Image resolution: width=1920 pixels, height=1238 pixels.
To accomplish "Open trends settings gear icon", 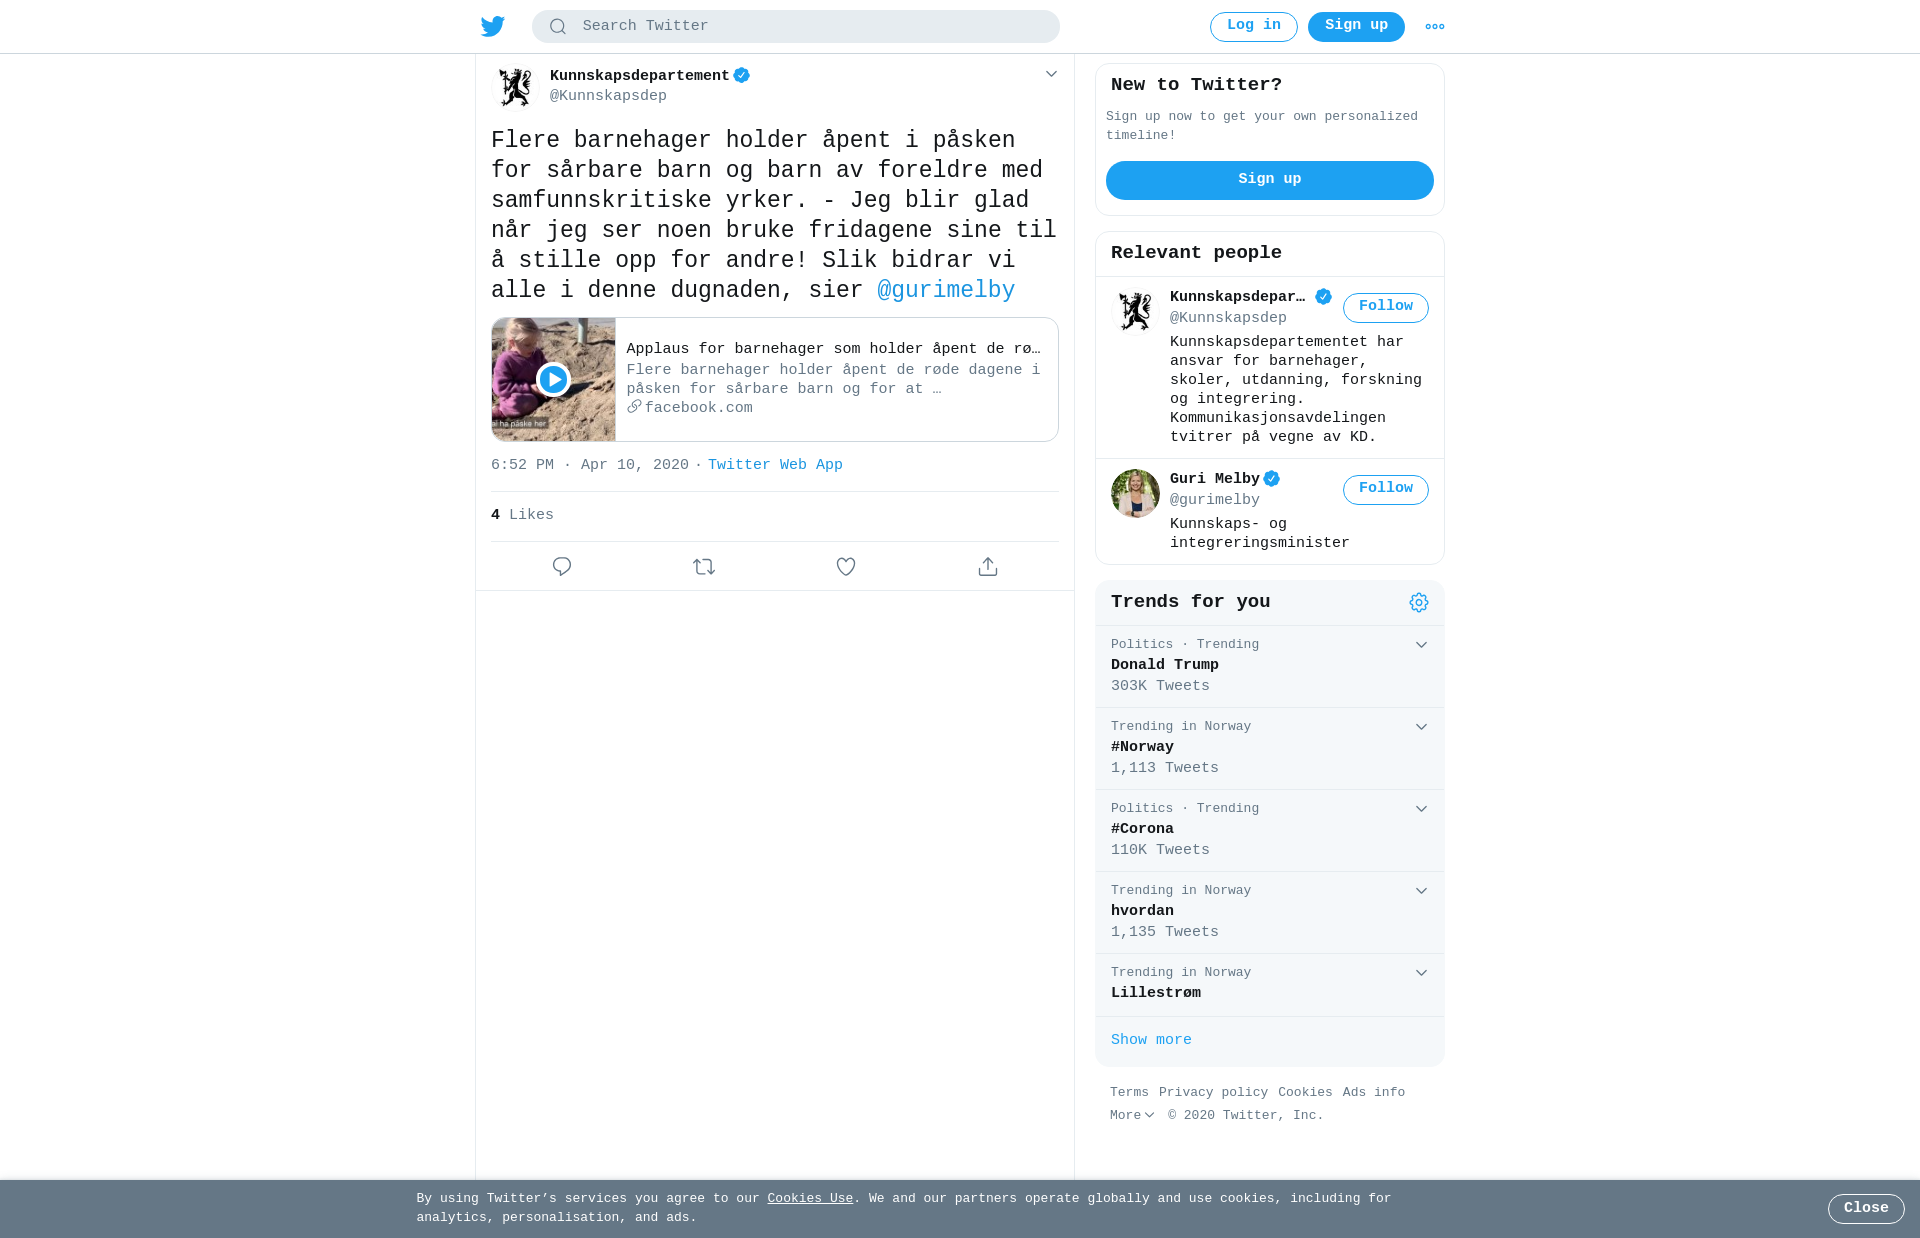I will point(1419,602).
